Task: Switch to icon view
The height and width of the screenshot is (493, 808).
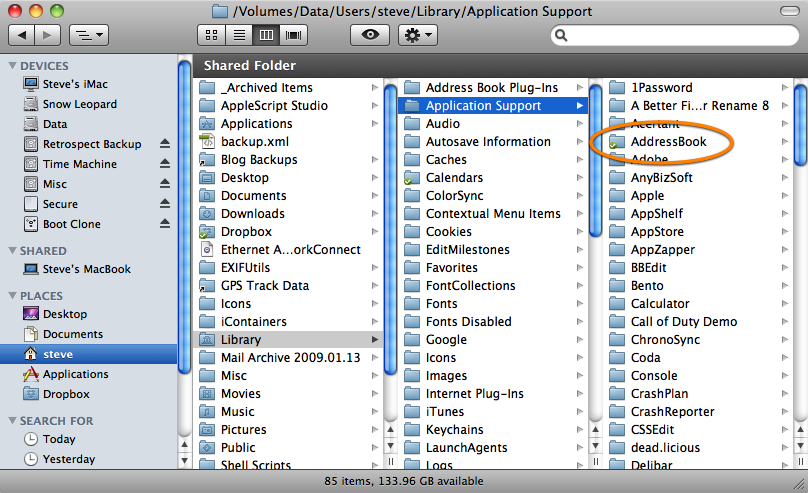Action: coord(211,35)
